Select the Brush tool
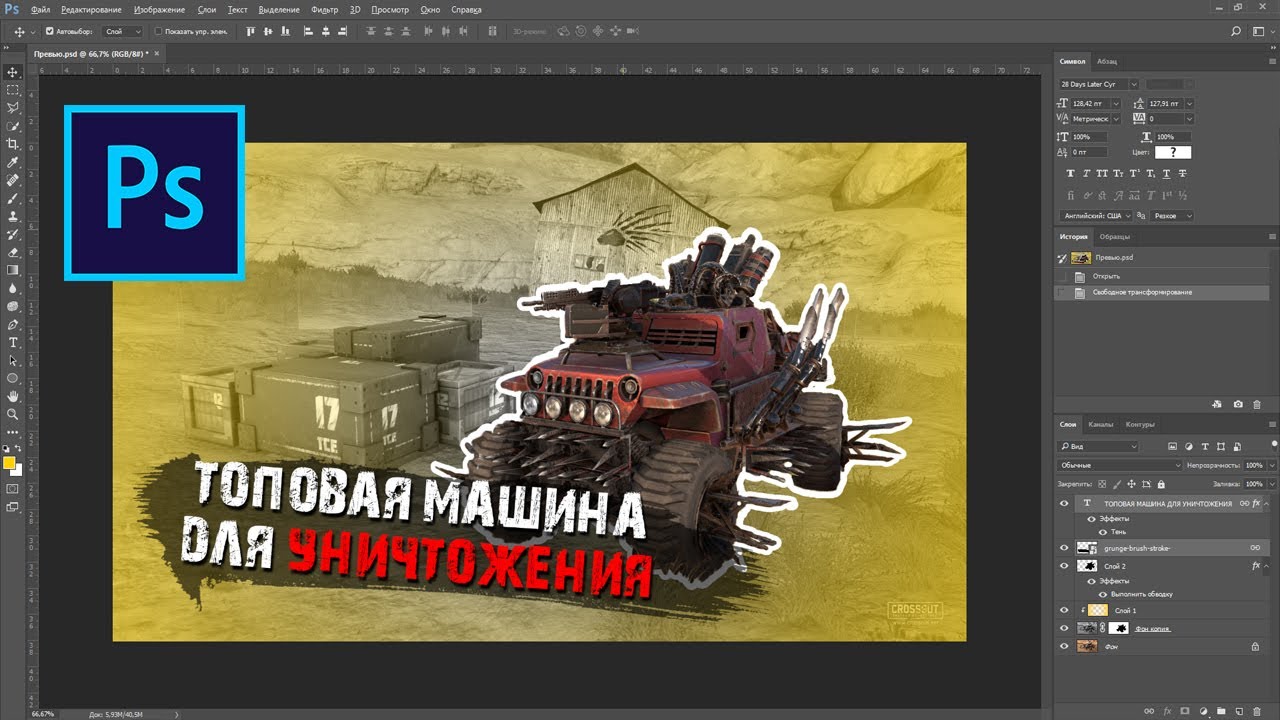The width and height of the screenshot is (1280, 720). pyautogui.click(x=13, y=198)
